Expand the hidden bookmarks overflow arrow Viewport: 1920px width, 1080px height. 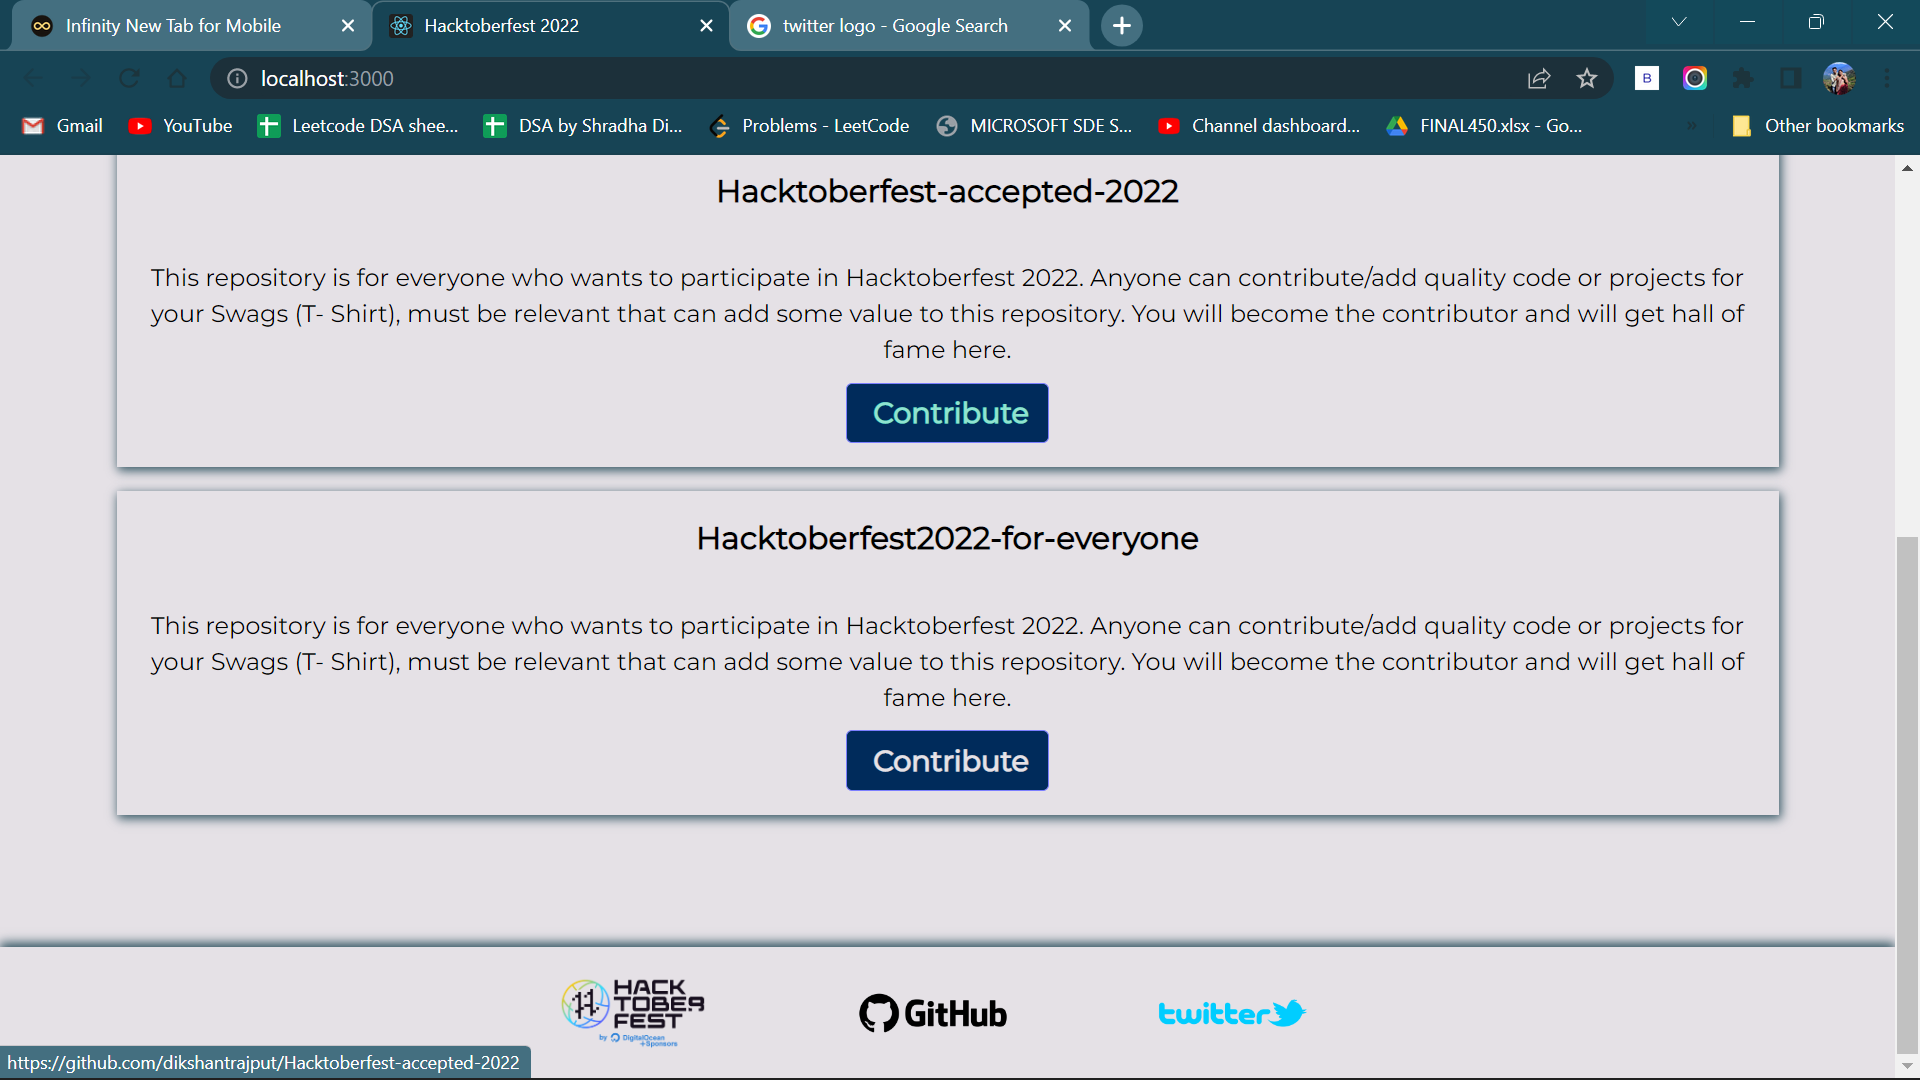[x=1692, y=126]
